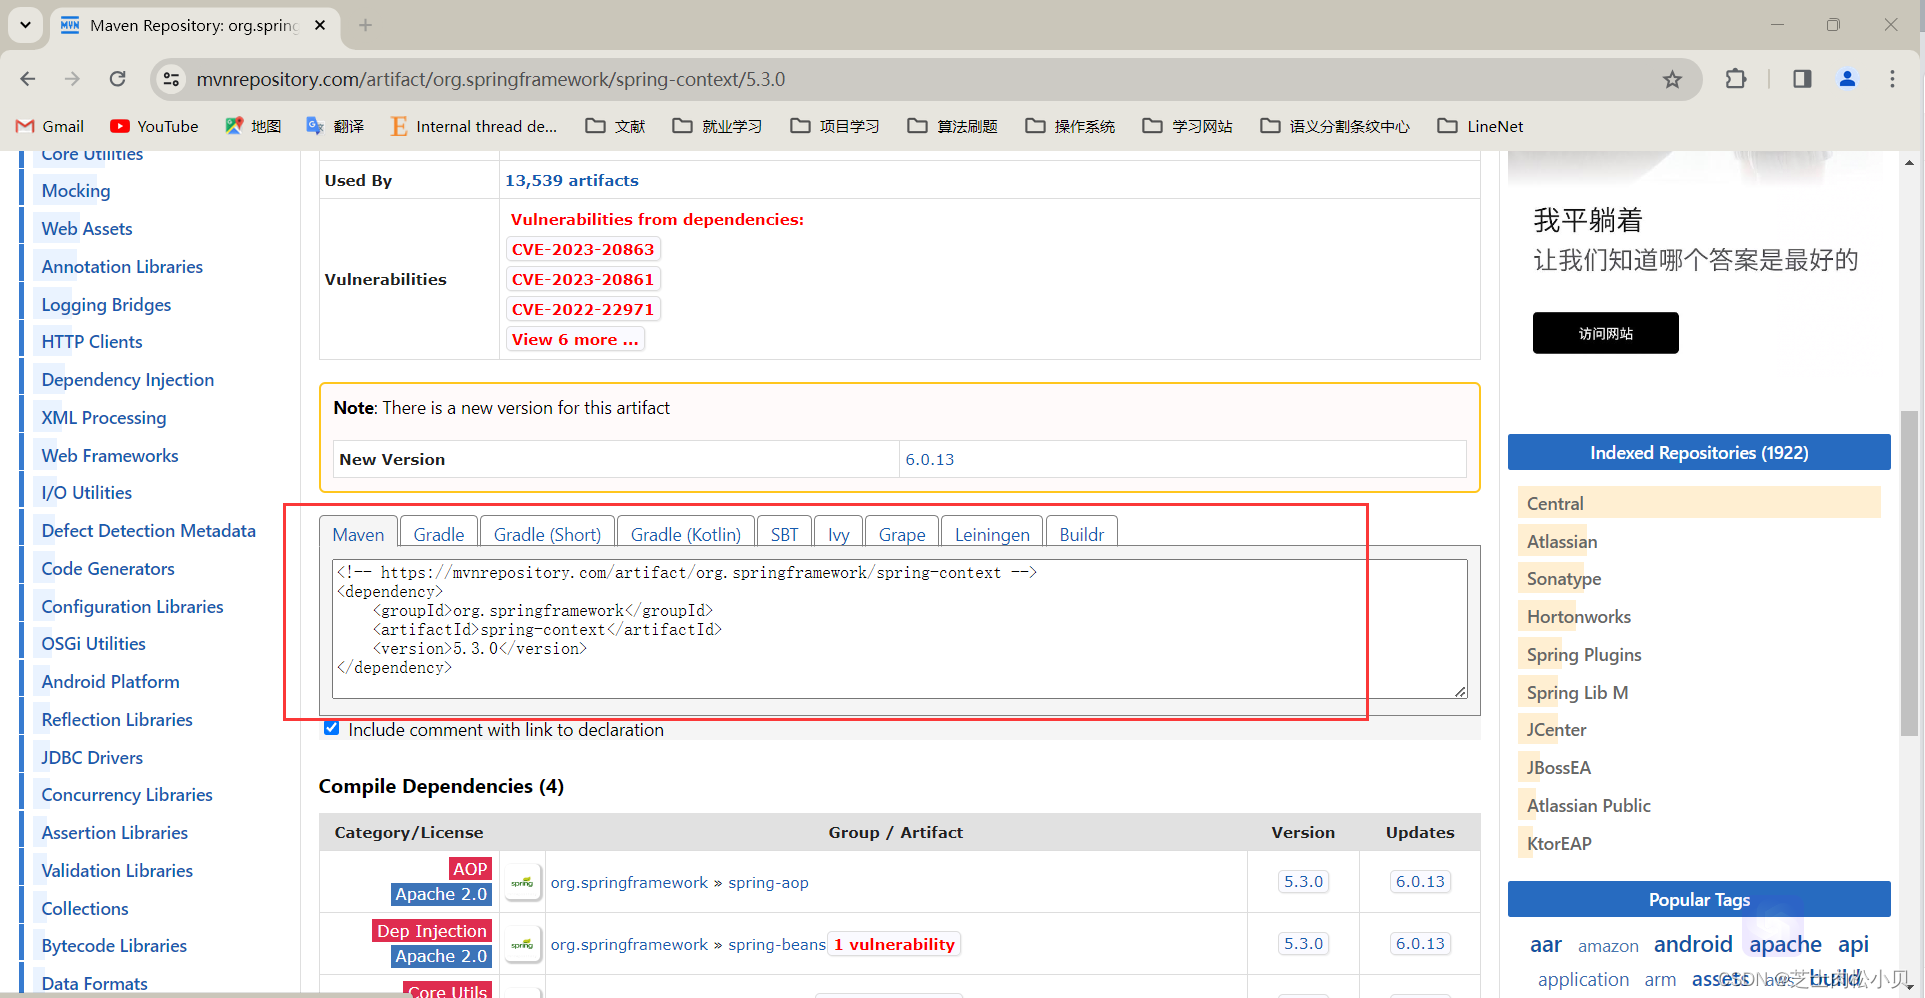
Task: Open the 地图 bookmark
Action: pos(252,126)
